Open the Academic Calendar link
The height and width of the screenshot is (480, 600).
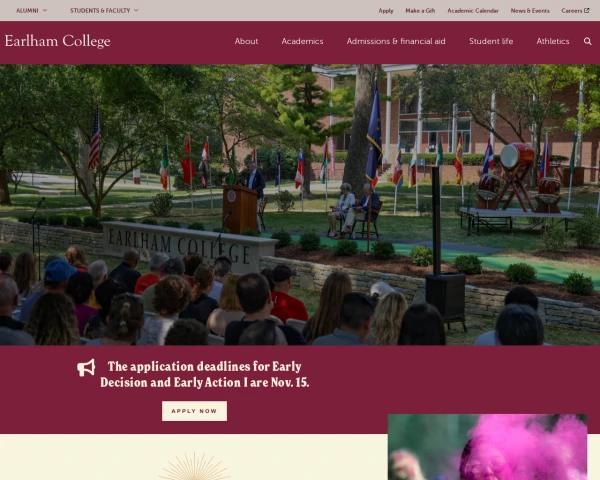tap(473, 11)
